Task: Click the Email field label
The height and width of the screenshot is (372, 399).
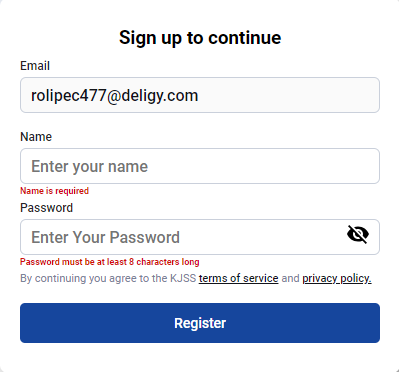Action: coord(35,66)
